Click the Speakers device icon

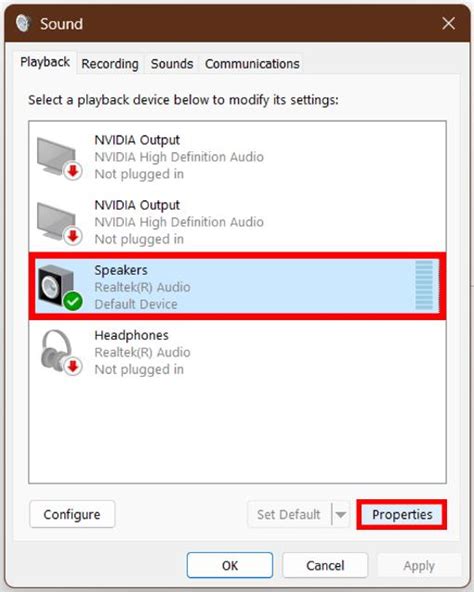click(x=60, y=288)
